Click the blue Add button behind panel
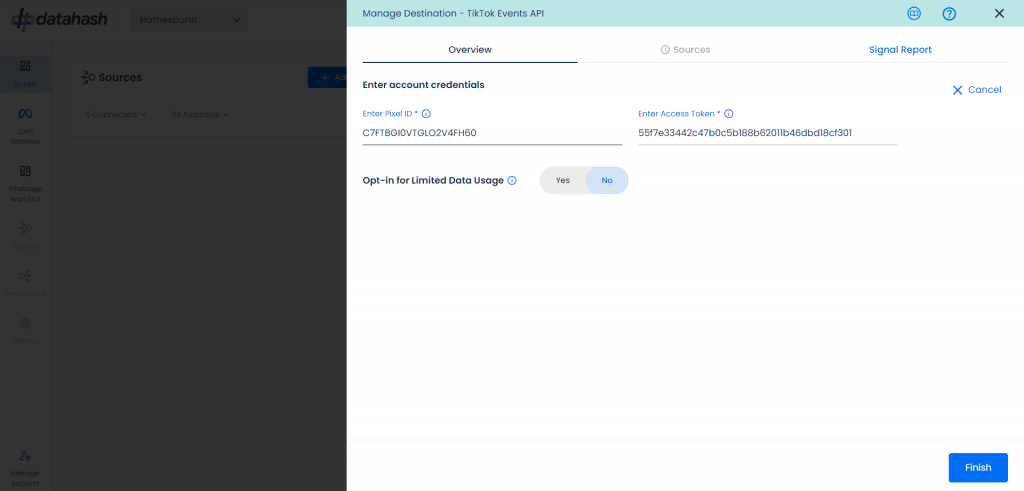 pos(327,77)
